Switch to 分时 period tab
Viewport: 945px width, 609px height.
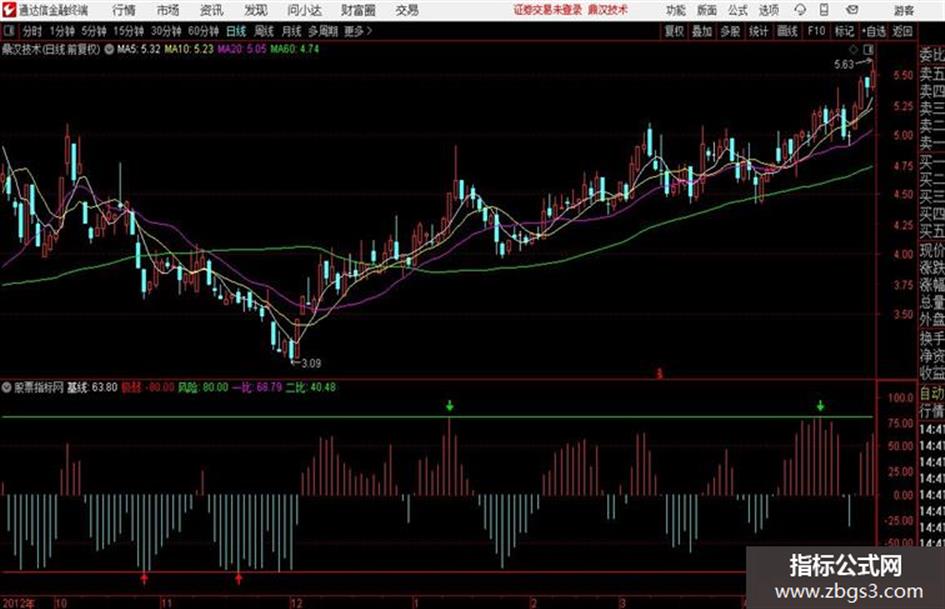click(32, 31)
